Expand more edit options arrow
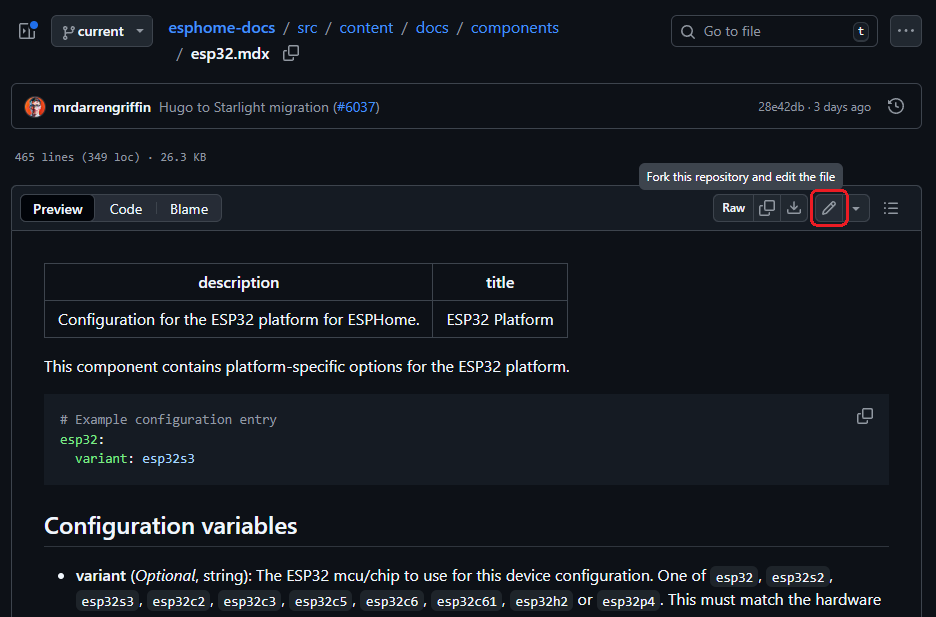The image size is (936, 617). (x=856, y=208)
